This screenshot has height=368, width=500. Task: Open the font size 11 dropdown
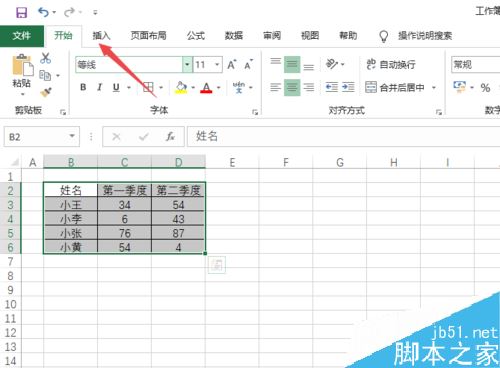[x=217, y=65]
